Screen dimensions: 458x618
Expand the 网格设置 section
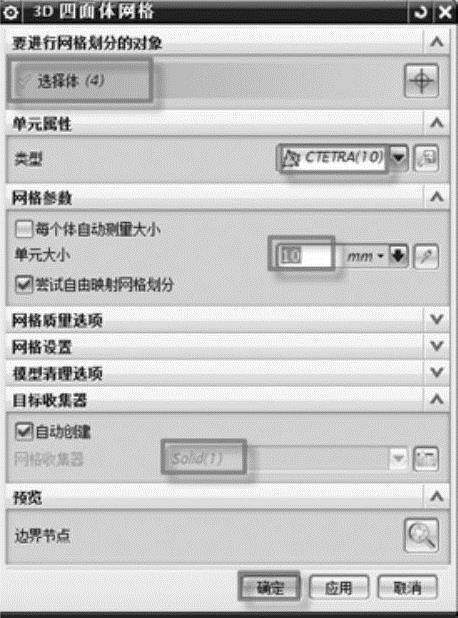tap(437, 346)
